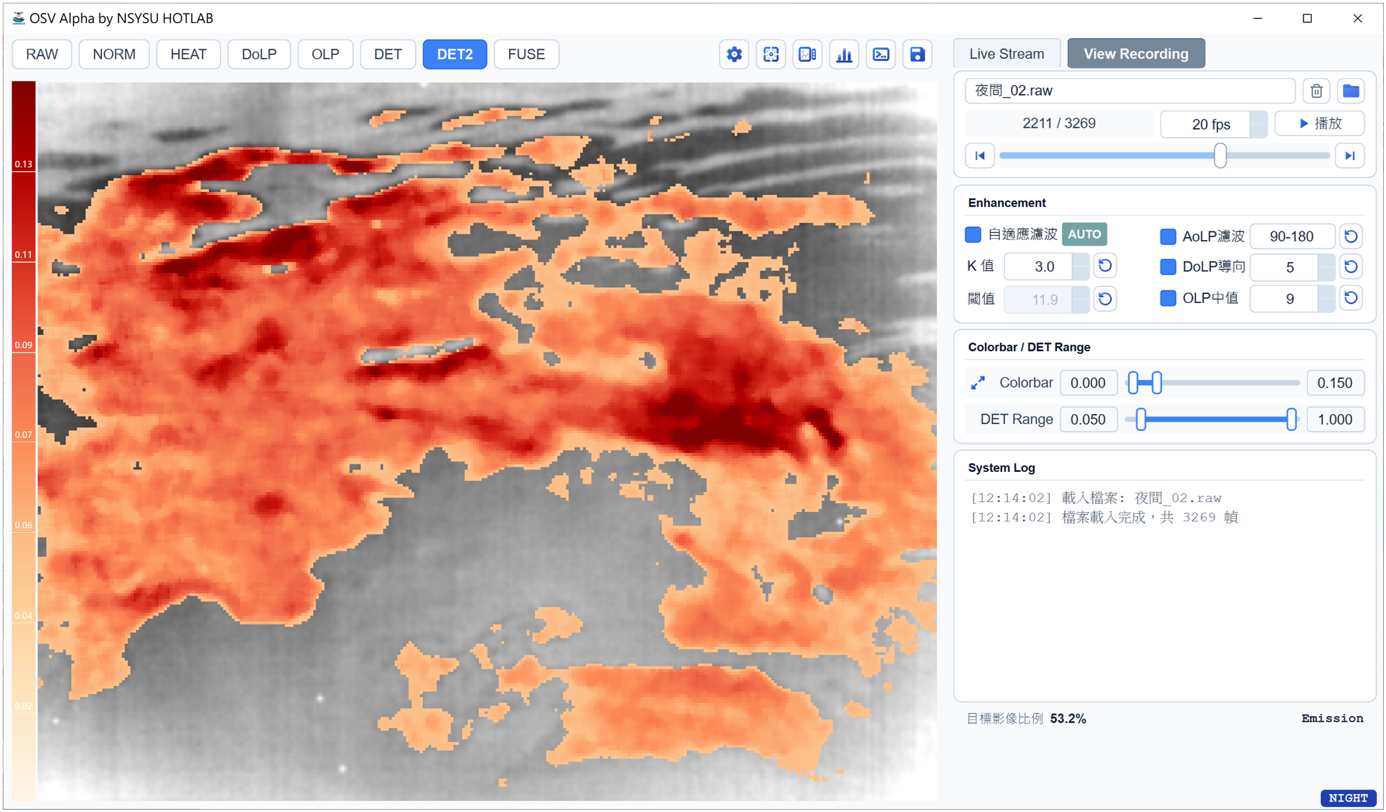Click the 播放 play button
Viewport: 1386px width, 812px height.
pyautogui.click(x=1320, y=124)
